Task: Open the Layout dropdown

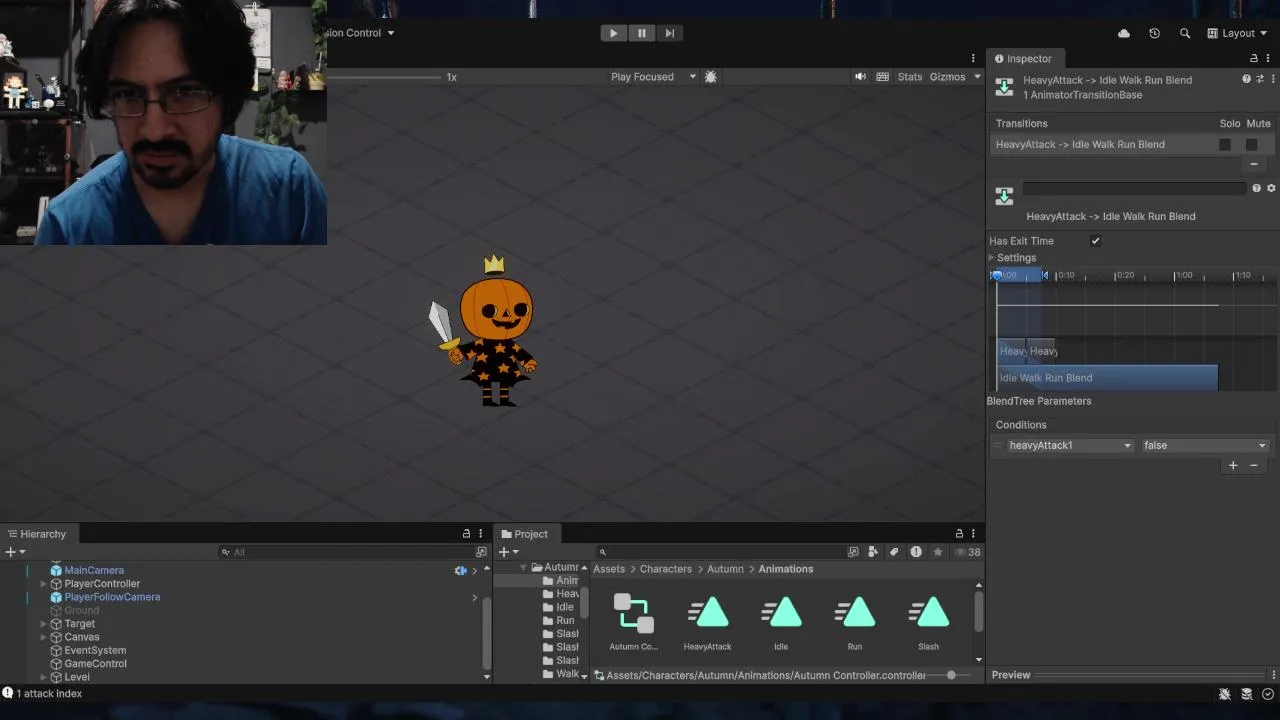Action: tap(1237, 33)
